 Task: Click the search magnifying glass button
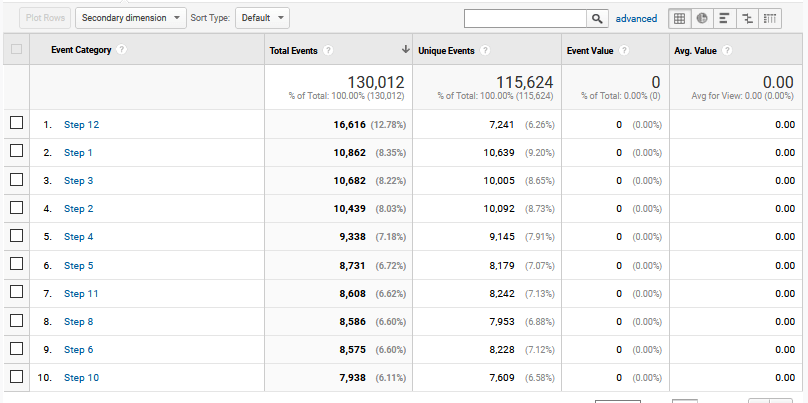597,18
